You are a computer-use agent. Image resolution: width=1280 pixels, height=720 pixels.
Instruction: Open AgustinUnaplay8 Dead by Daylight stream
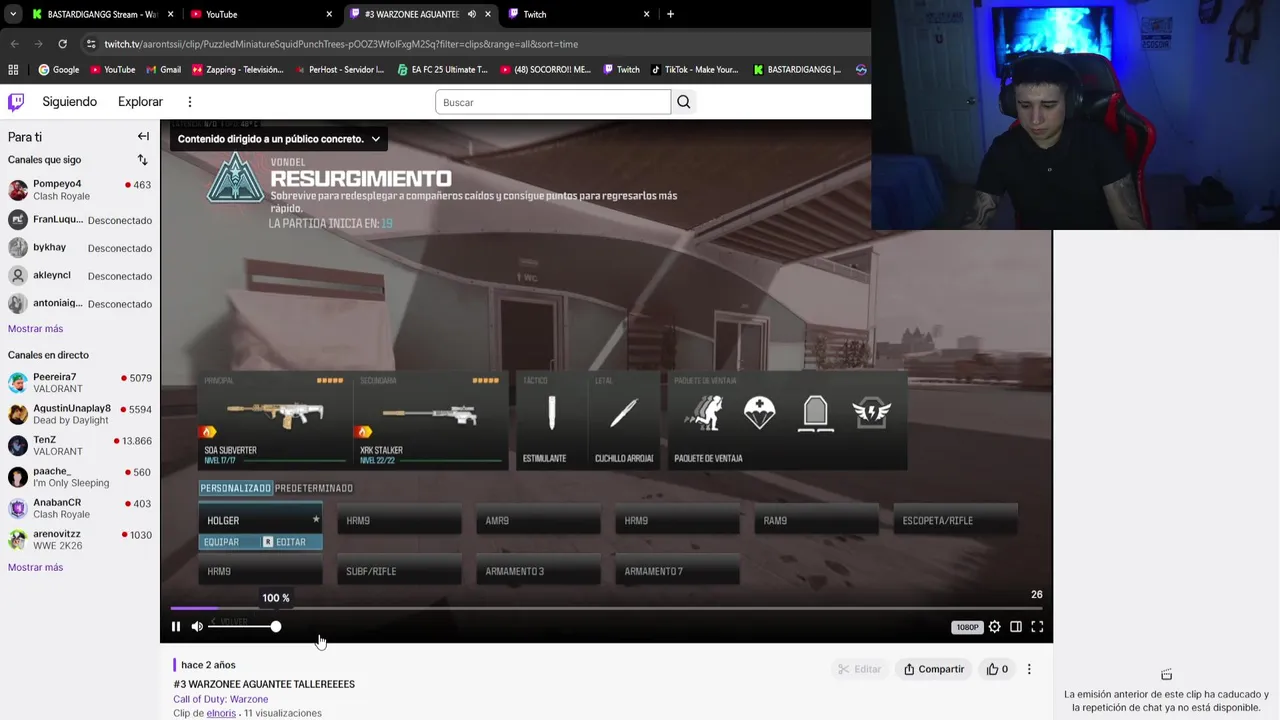coord(80,414)
